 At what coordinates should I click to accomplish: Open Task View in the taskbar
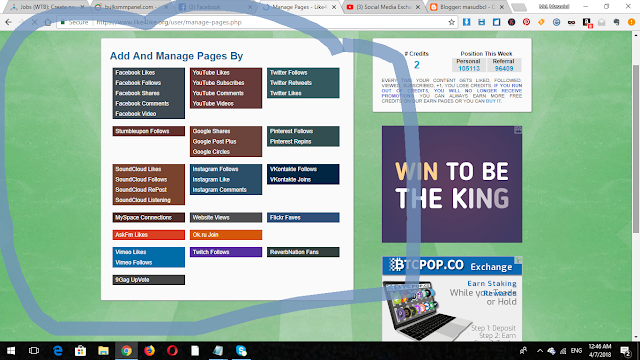point(34,351)
